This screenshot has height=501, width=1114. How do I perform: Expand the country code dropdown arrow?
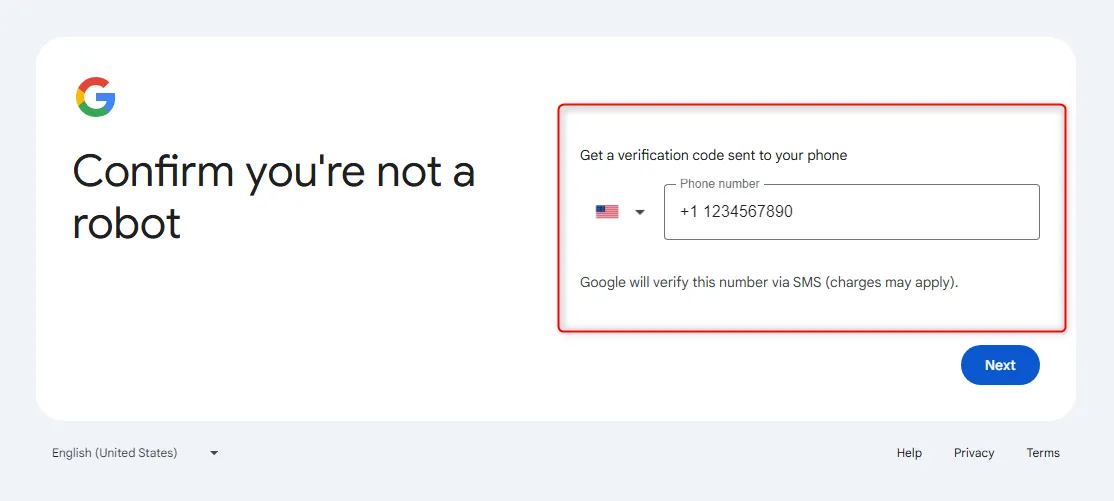(639, 212)
